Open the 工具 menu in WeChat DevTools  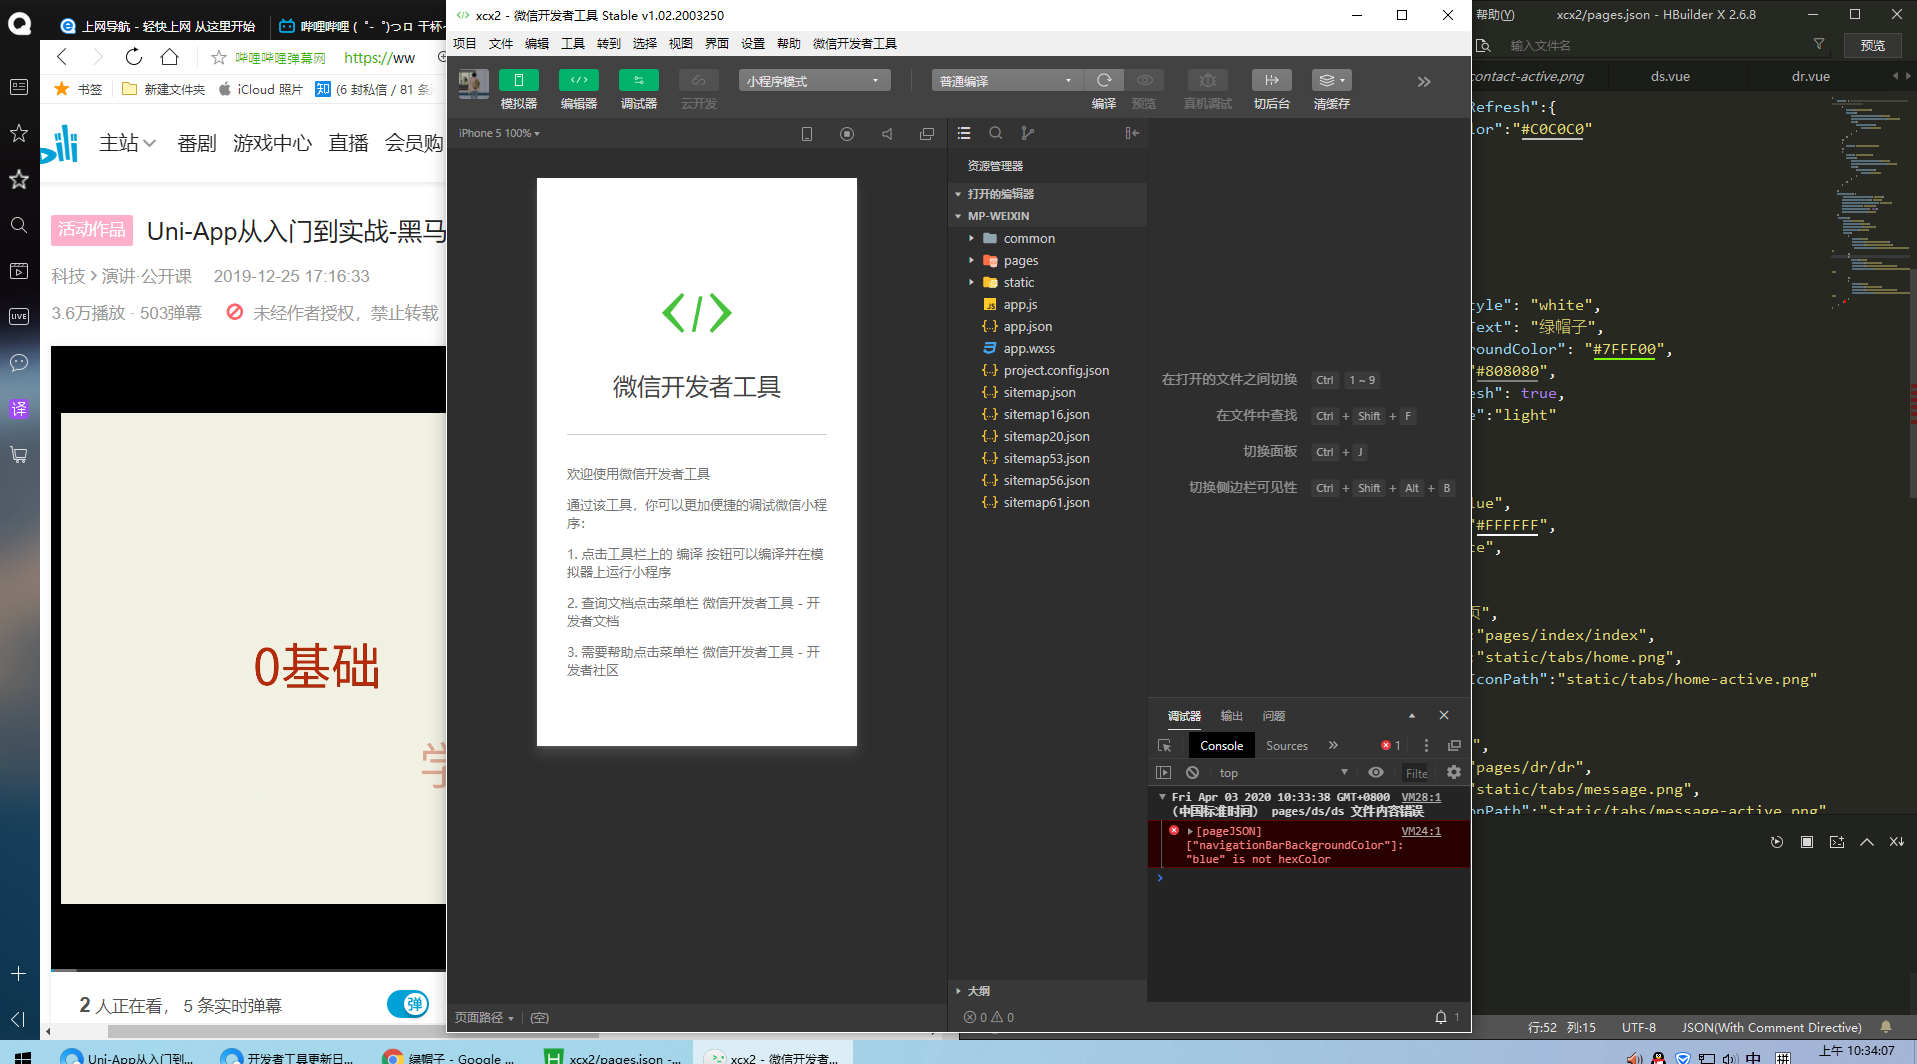[x=573, y=43]
